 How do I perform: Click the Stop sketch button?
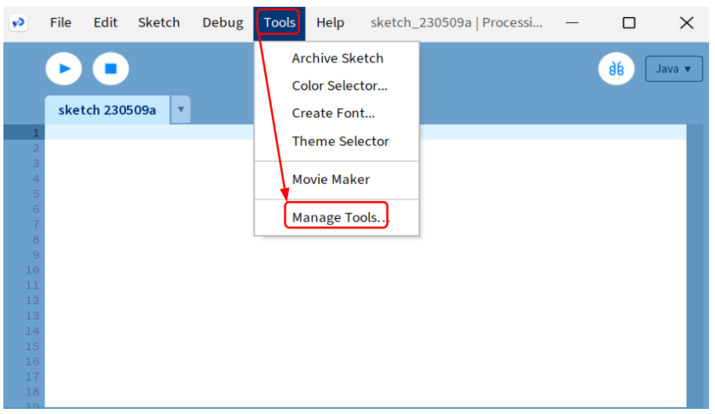pyautogui.click(x=110, y=69)
